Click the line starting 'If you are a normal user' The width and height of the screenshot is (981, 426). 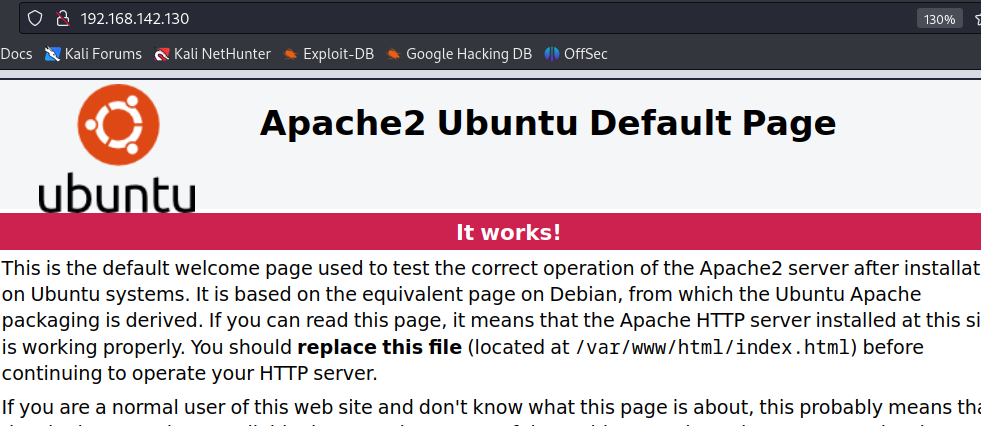coord(491,408)
